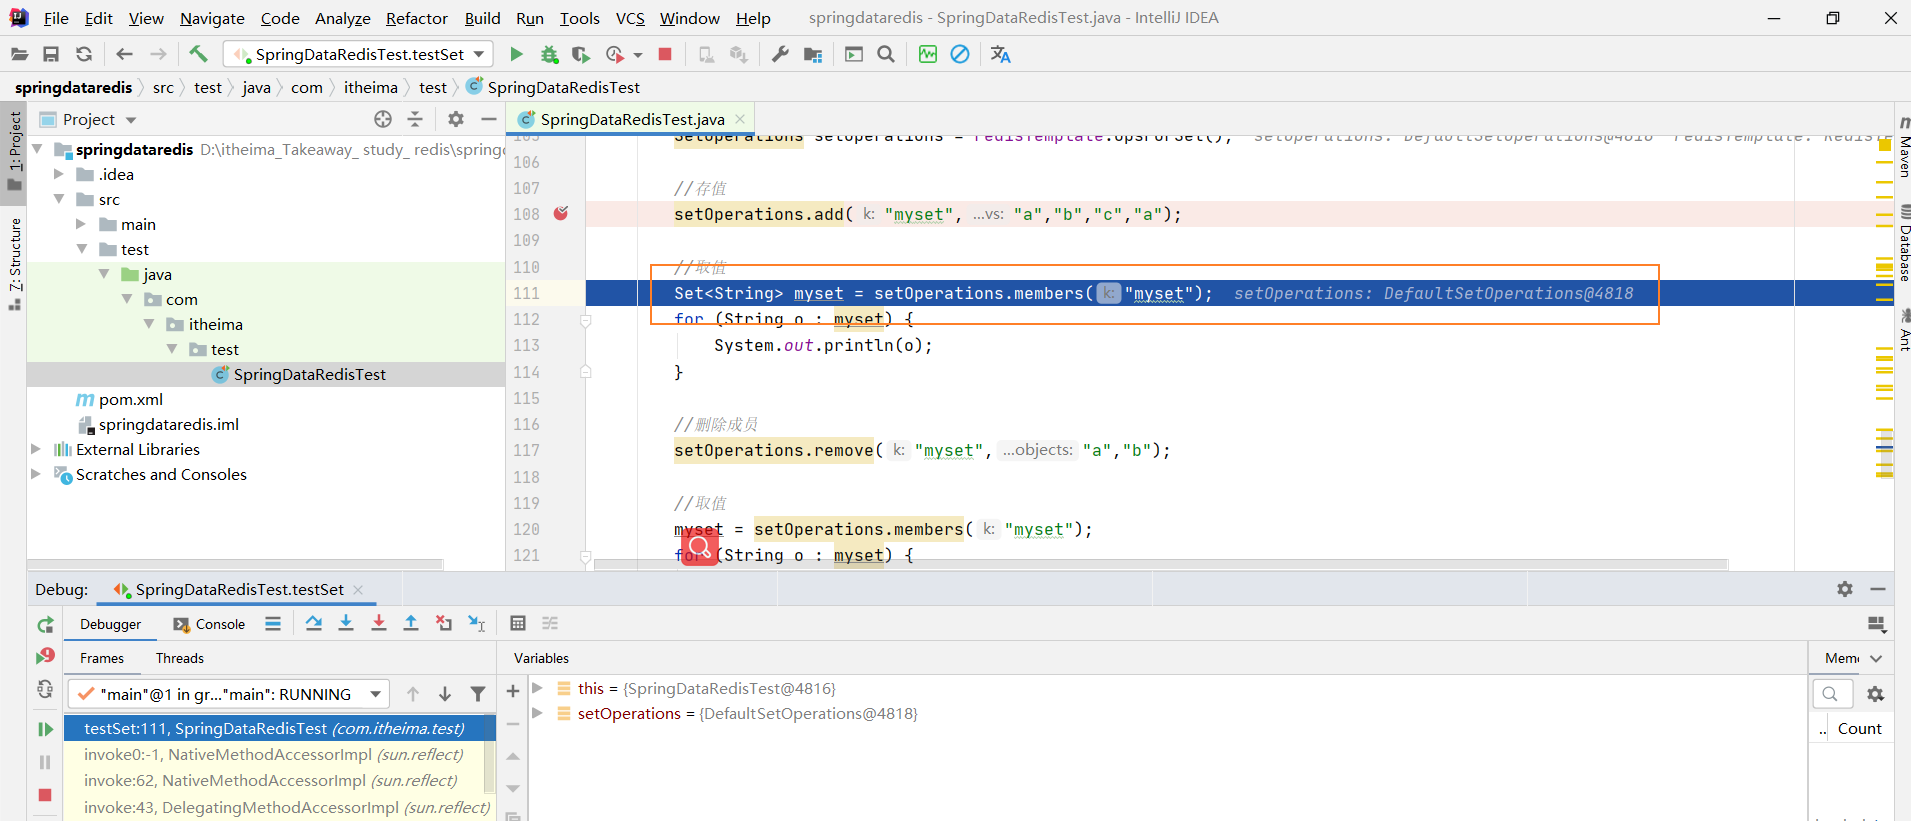This screenshot has height=821, width=1911.
Task: Stop the process with the toolbar red square
Action: (x=665, y=54)
